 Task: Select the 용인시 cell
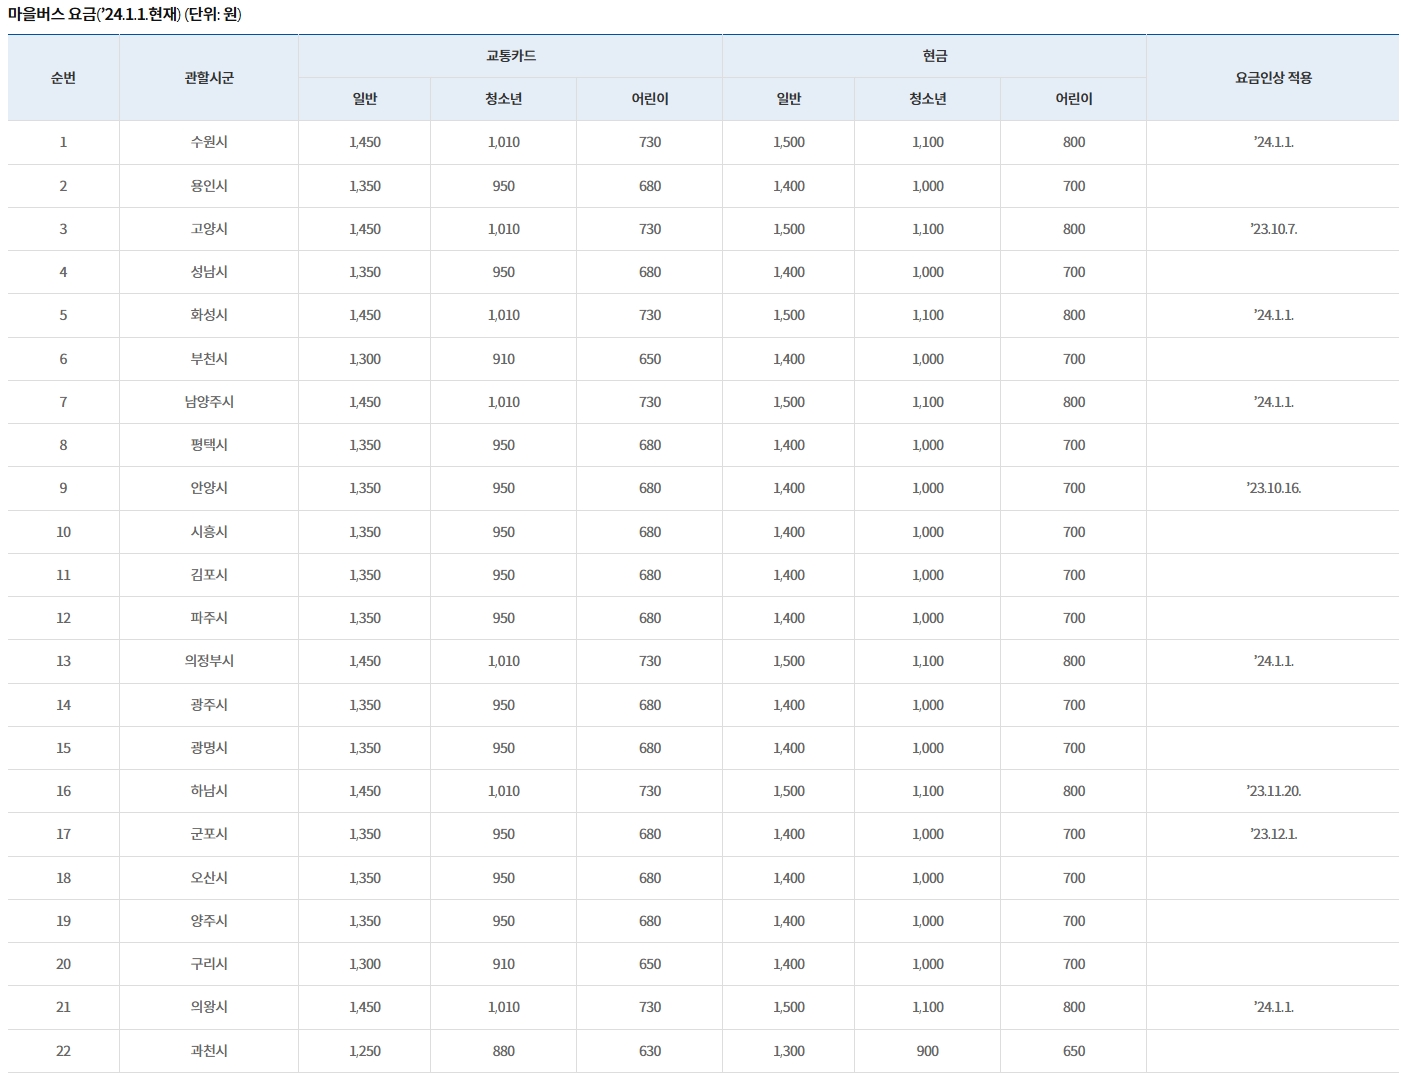coord(209,186)
